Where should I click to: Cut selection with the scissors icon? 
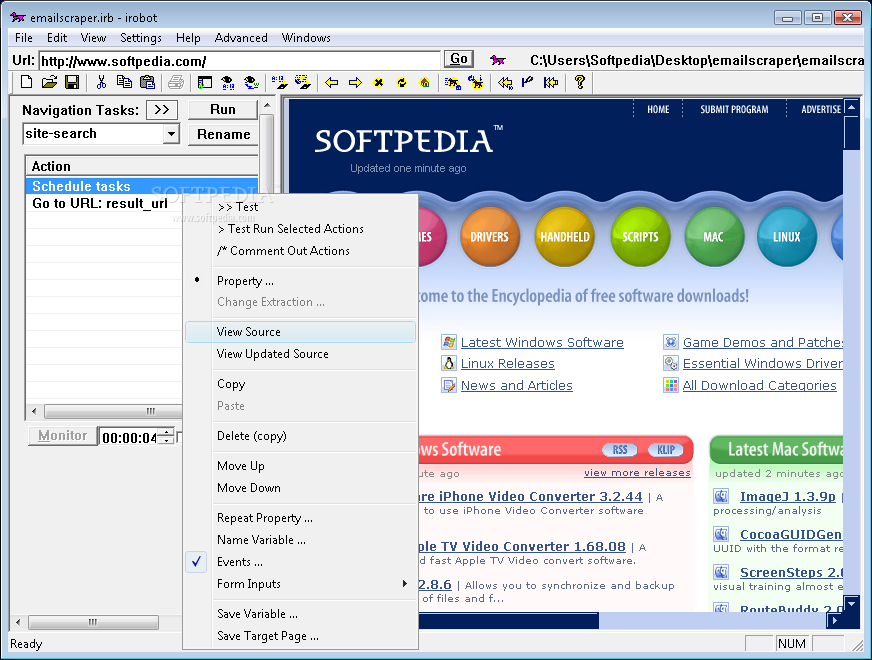pos(101,82)
